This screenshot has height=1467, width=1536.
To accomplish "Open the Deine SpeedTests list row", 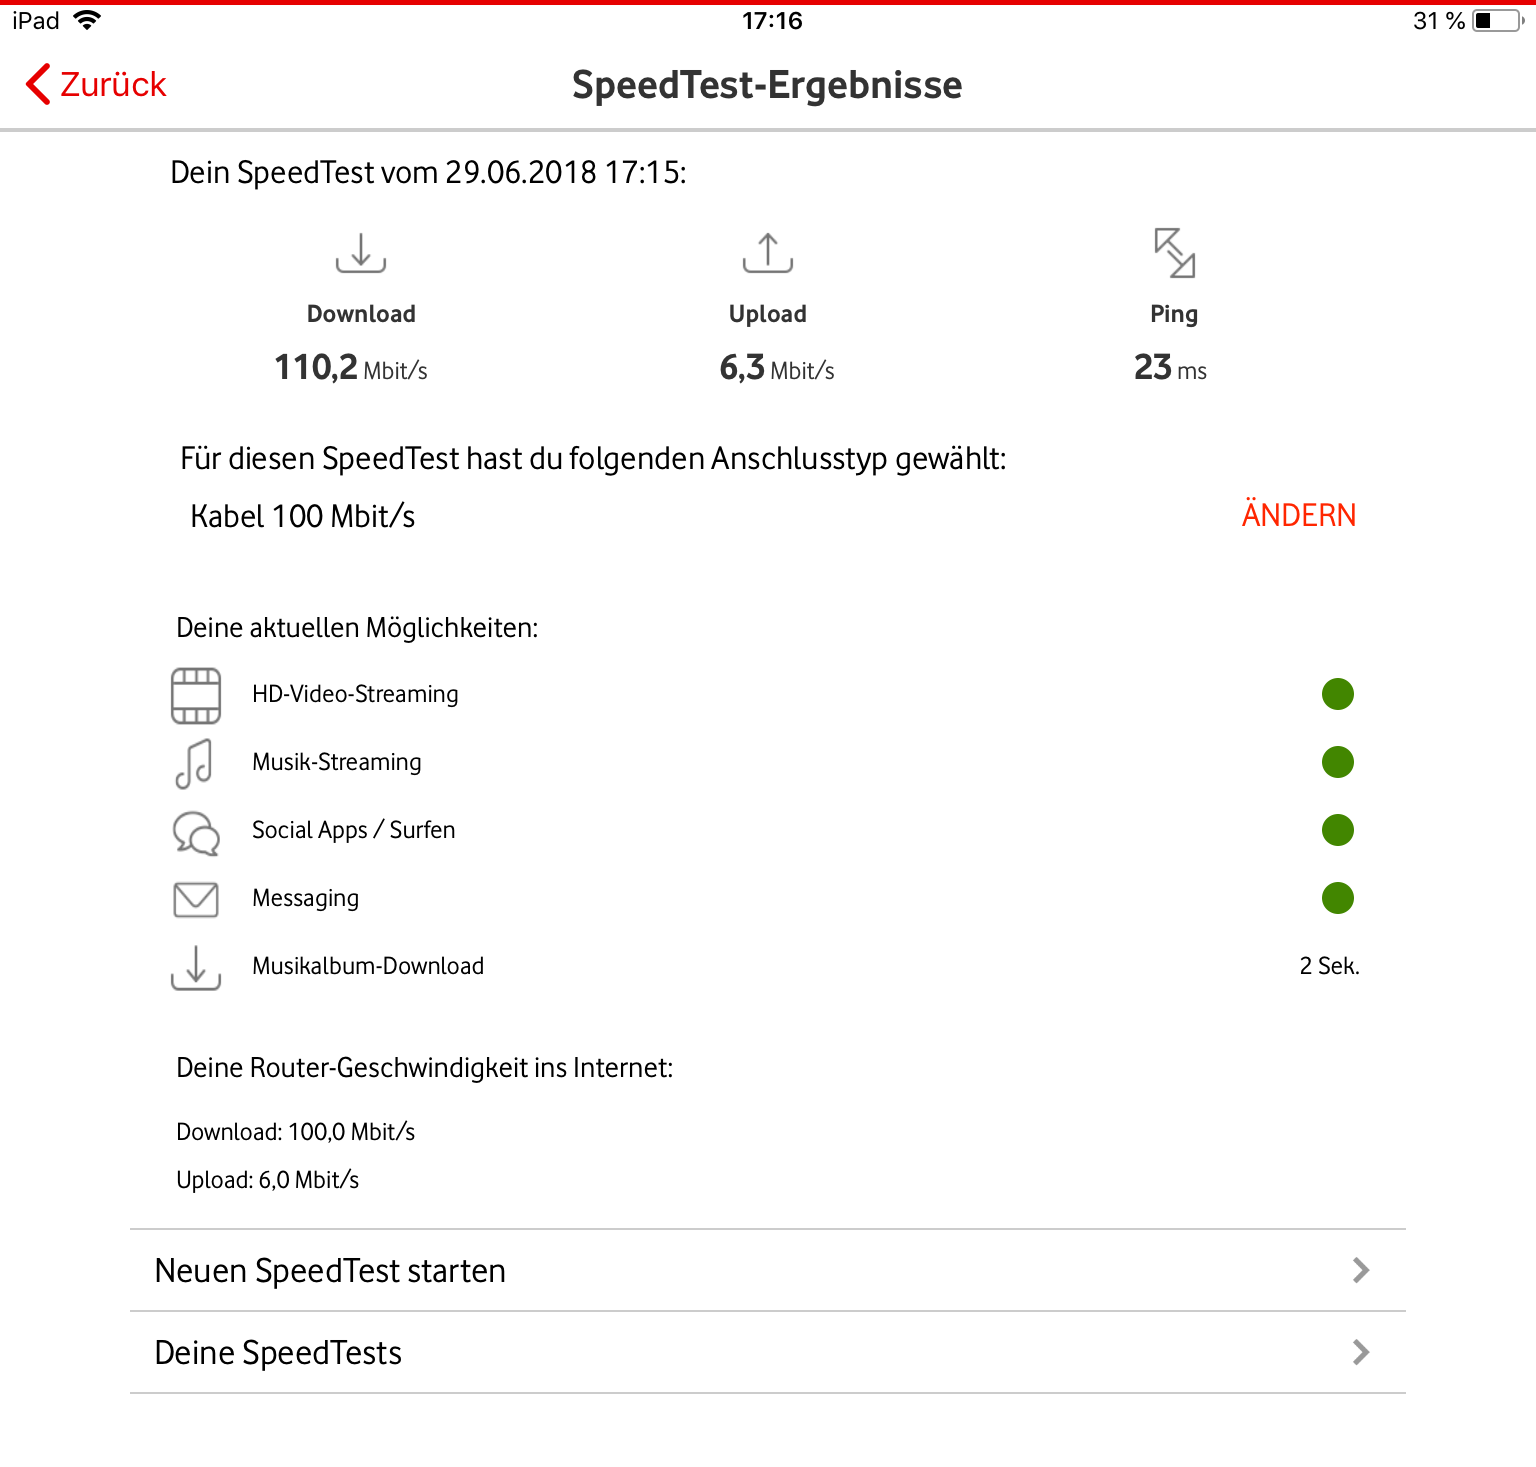I will pyautogui.click(x=768, y=1352).
